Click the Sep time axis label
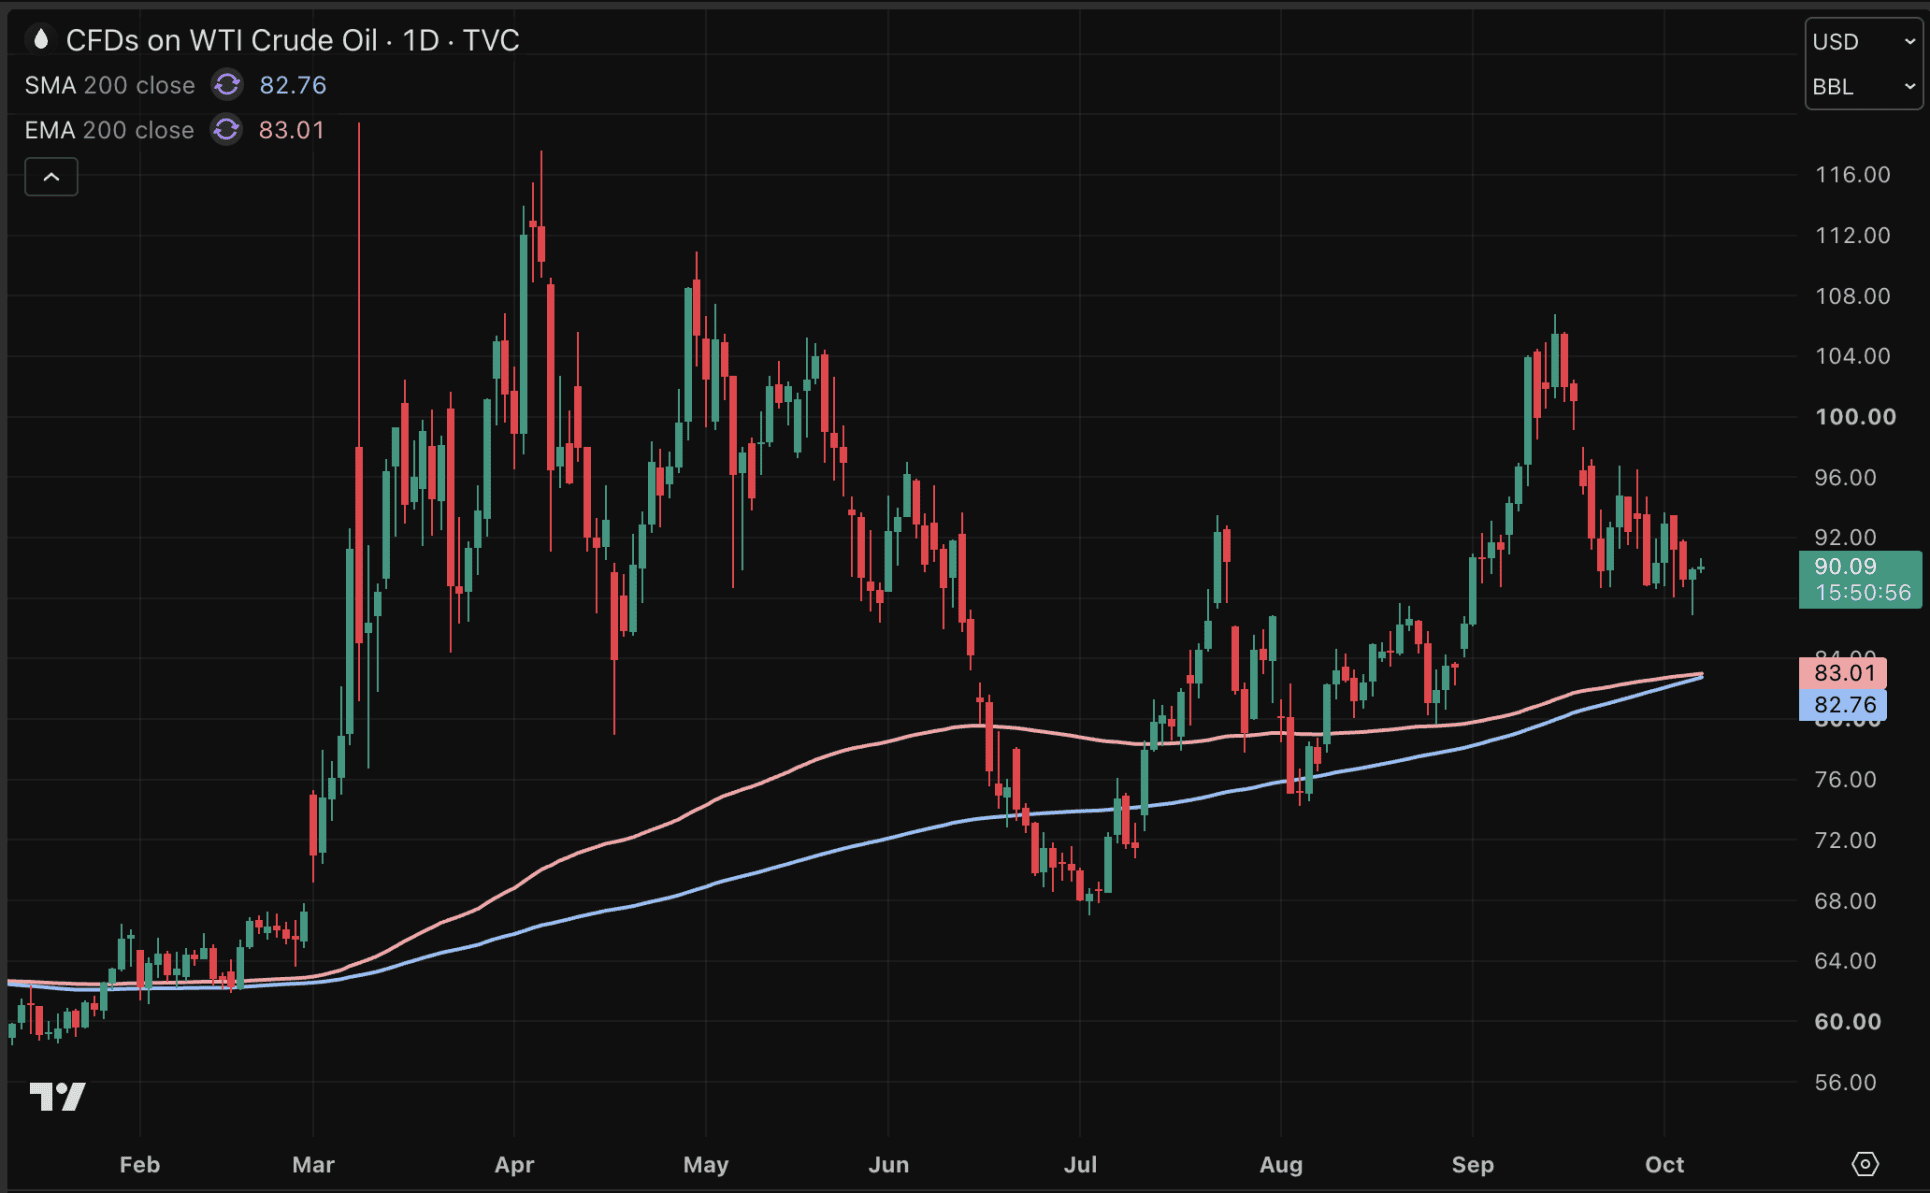This screenshot has width=1930, height=1193. [x=1473, y=1165]
